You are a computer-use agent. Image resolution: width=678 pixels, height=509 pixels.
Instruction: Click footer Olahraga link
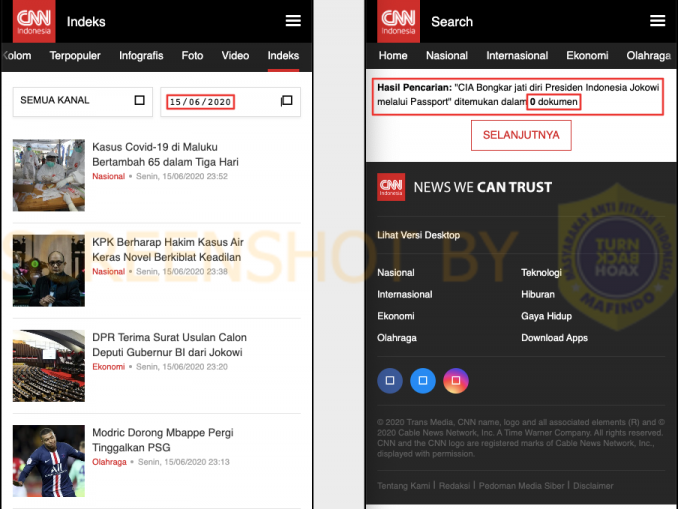click(397, 338)
